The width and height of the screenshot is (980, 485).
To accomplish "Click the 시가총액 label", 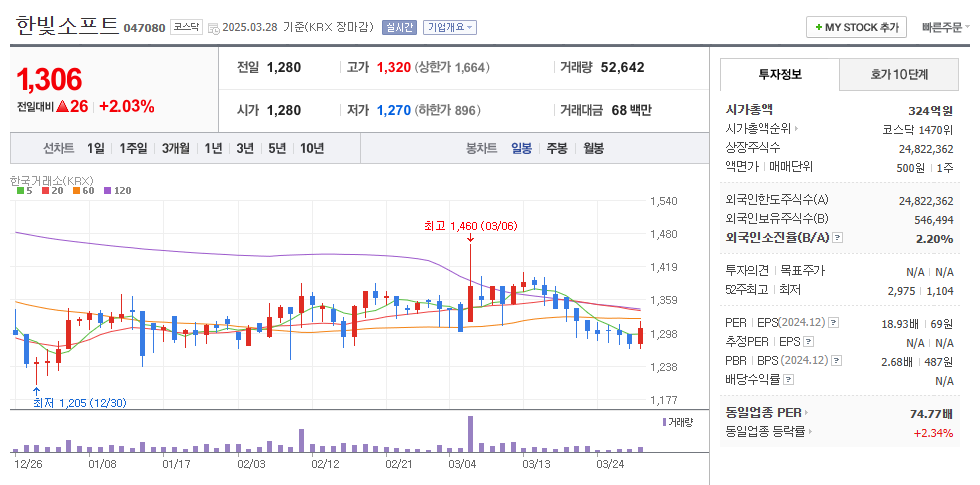I will coord(749,110).
